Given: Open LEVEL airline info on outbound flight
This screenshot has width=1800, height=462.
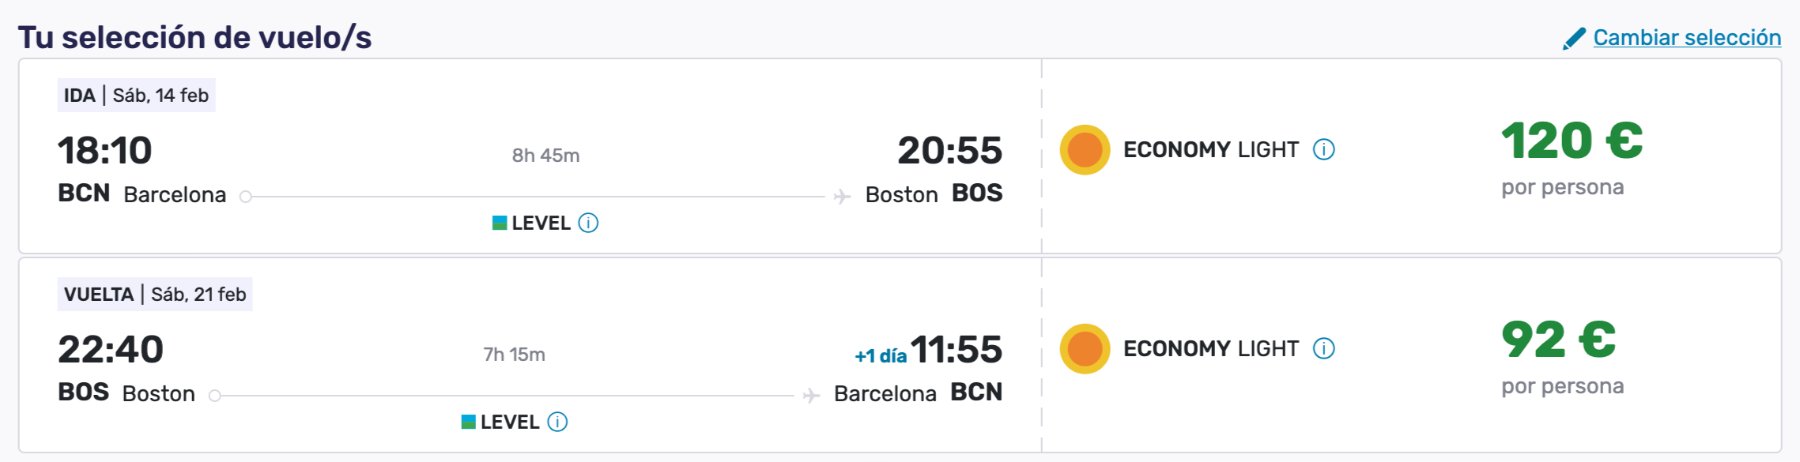Looking at the screenshot, I should point(589,223).
